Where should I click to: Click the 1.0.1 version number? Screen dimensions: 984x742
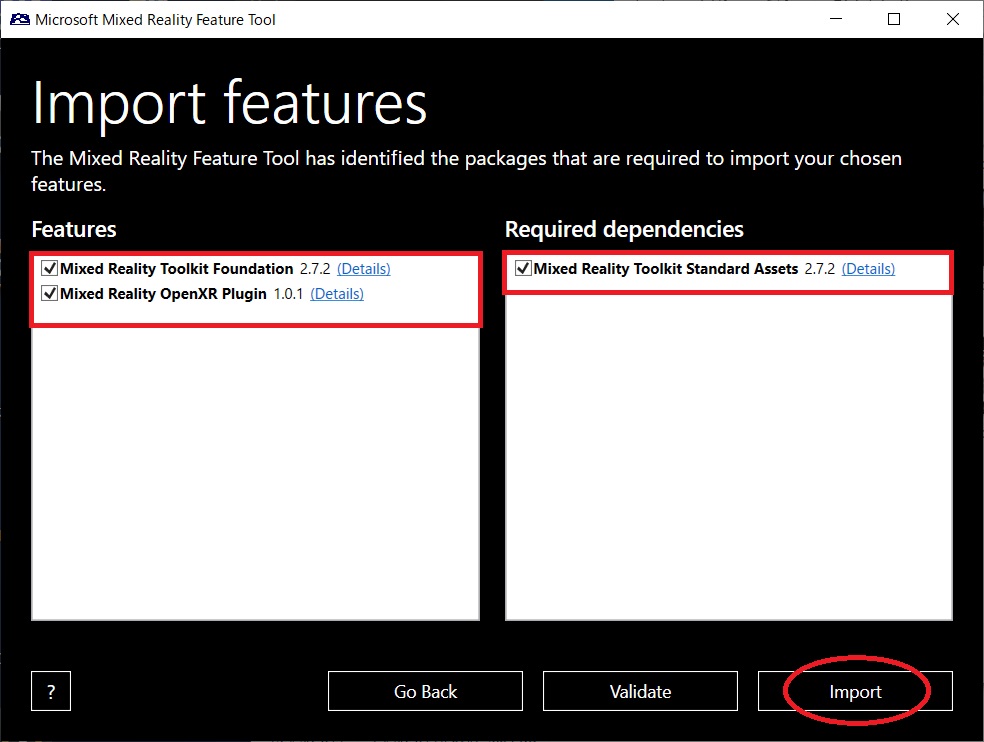tap(288, 294)
